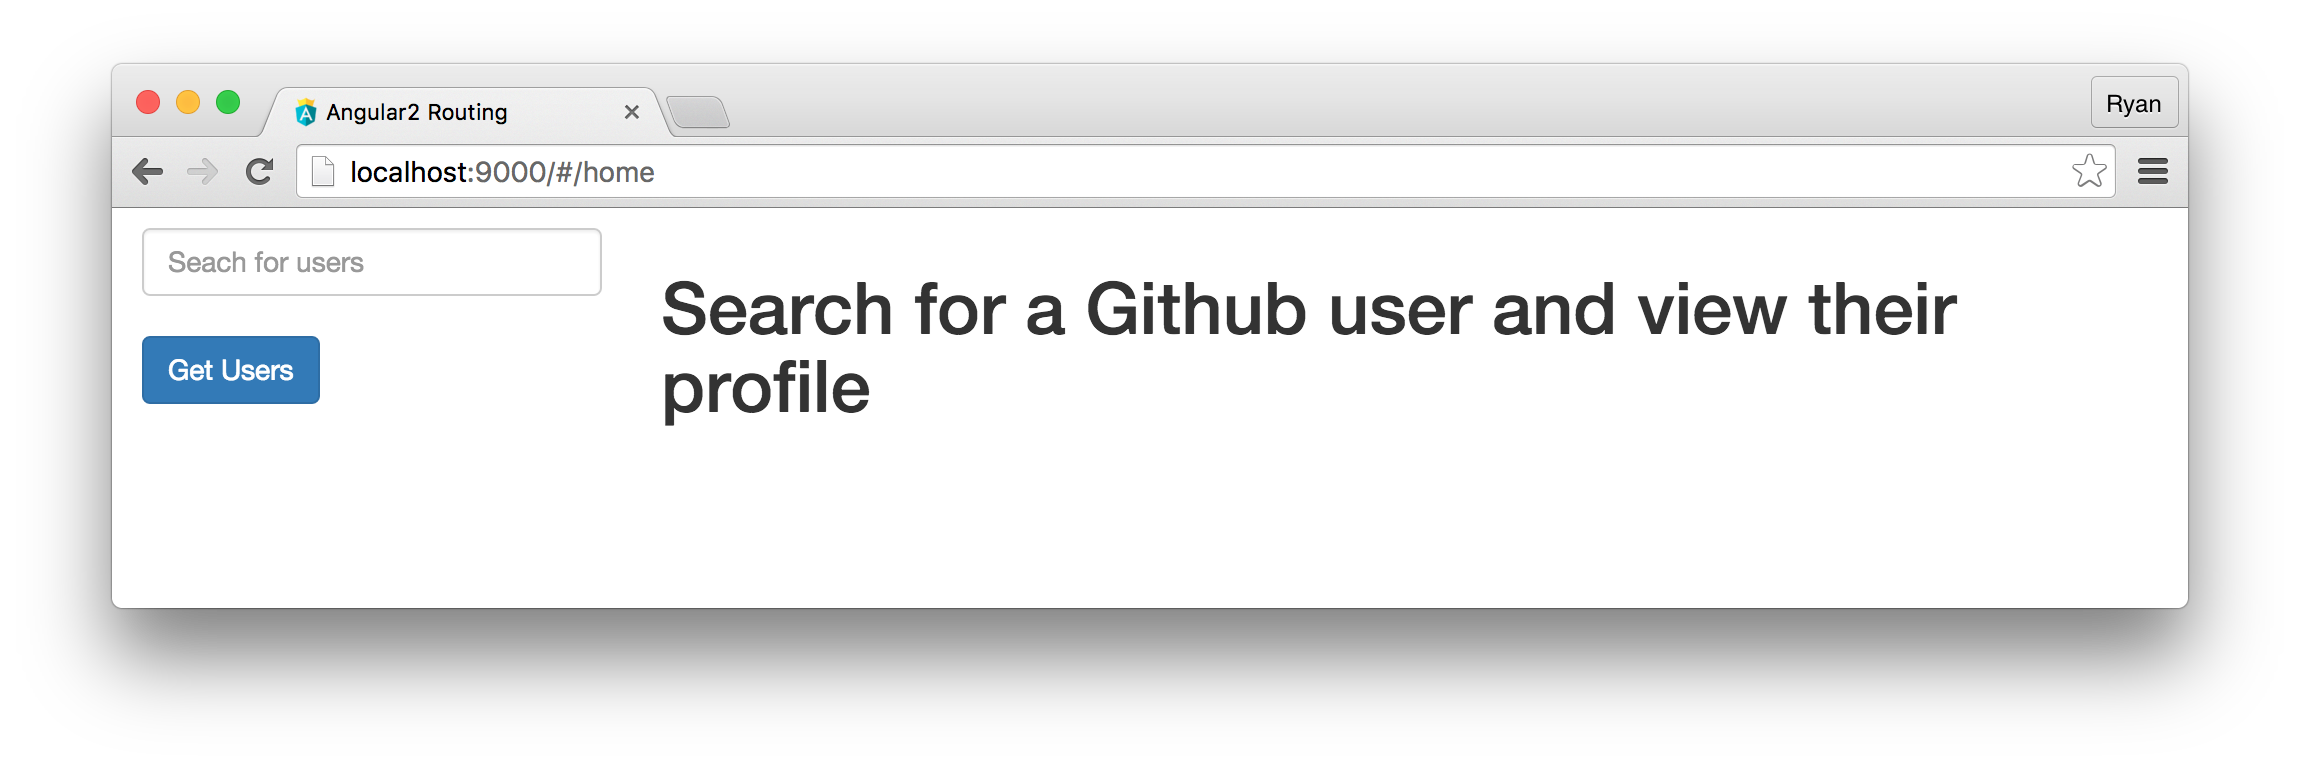
Task: Go back using the browser back arrow
Action: 148,172
